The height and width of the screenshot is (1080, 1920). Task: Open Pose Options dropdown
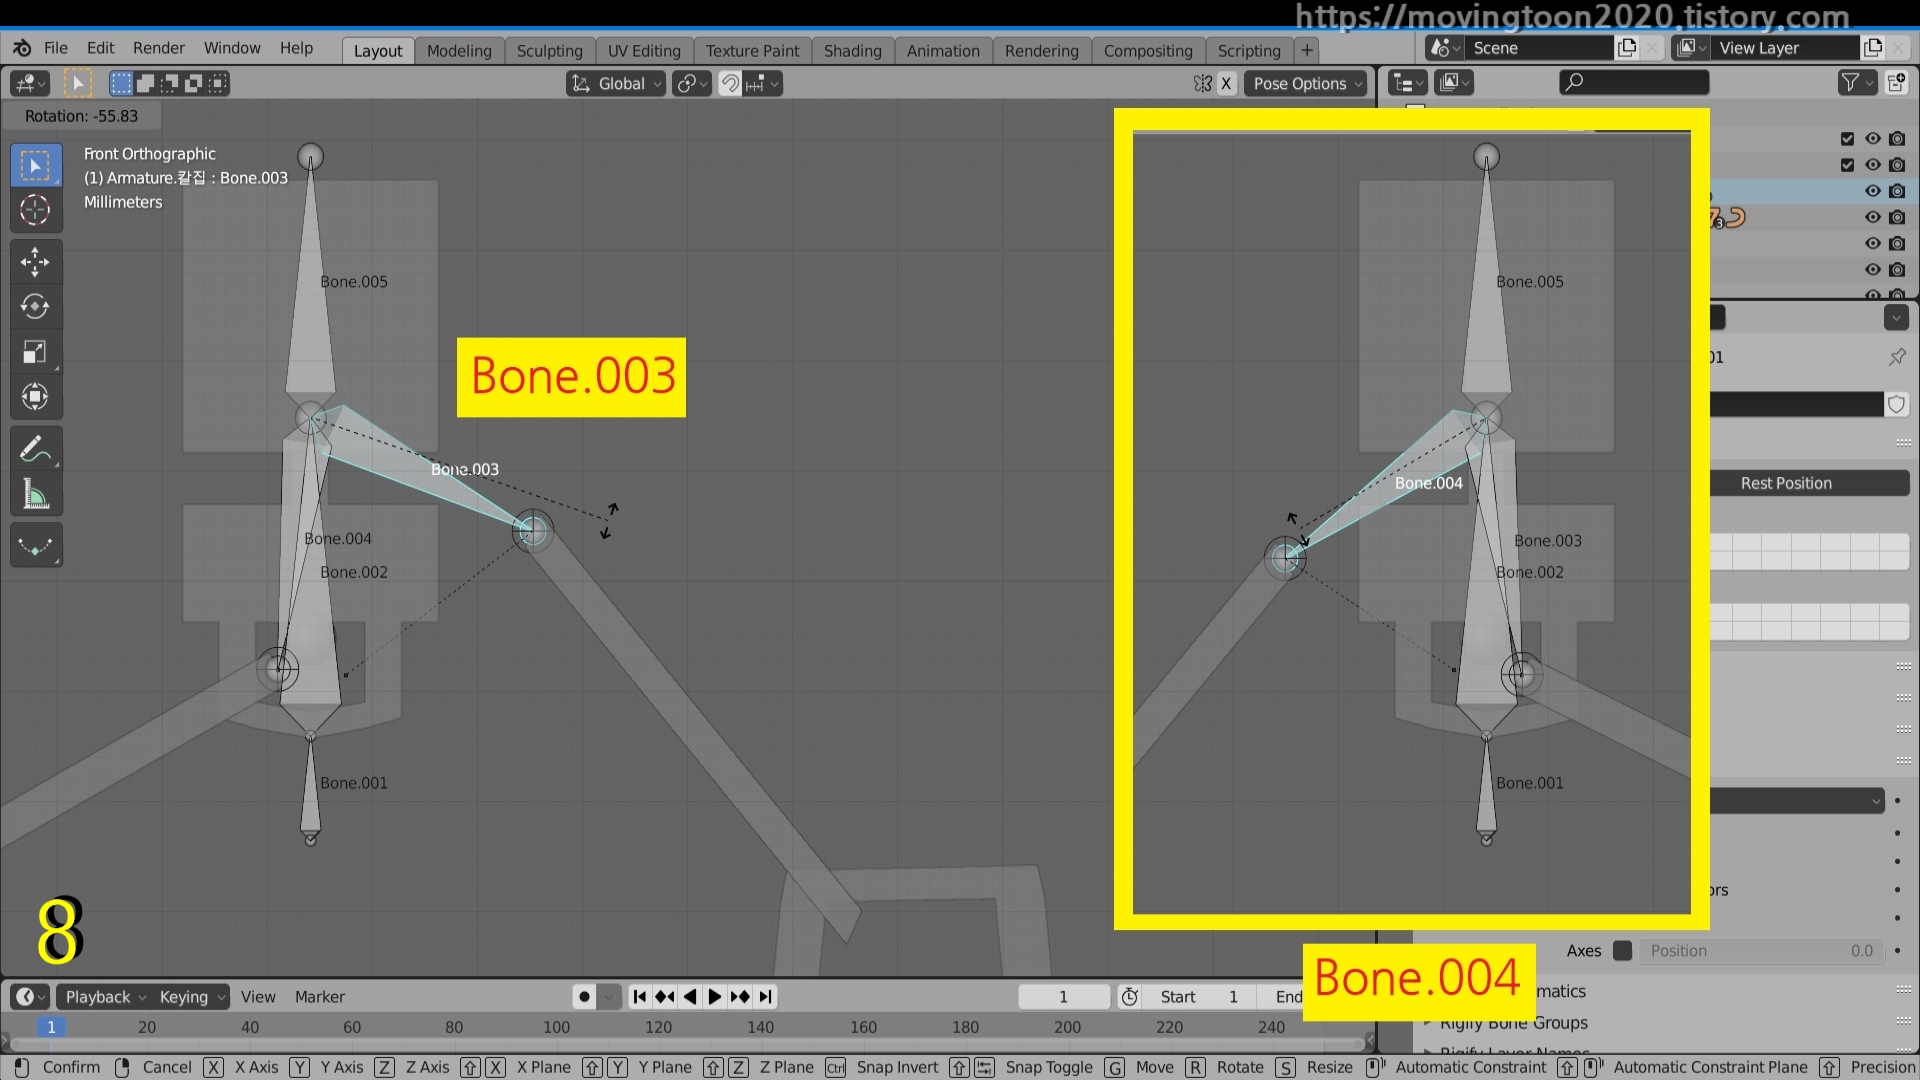1307,84
